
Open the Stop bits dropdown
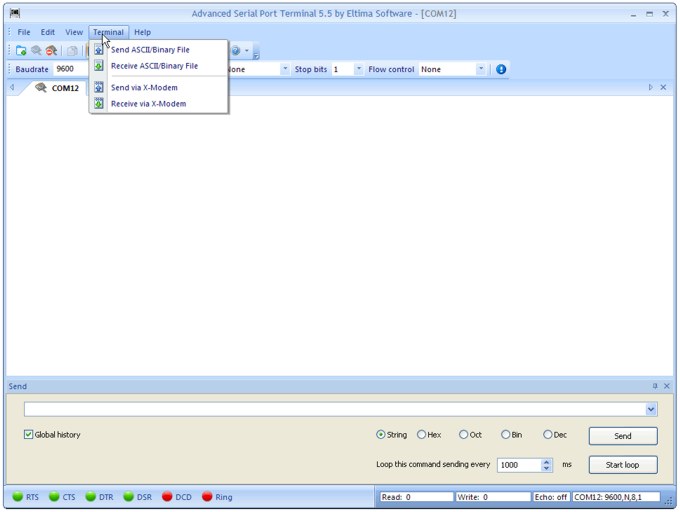[359, 69]
